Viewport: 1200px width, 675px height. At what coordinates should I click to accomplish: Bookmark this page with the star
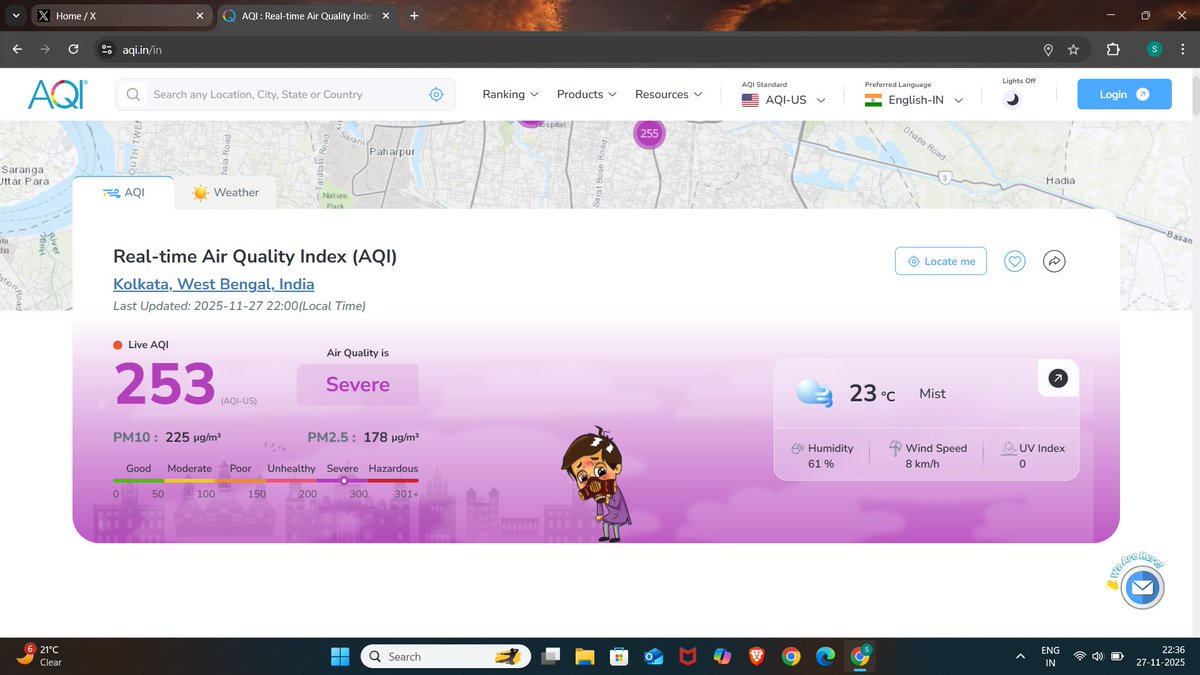pos(1073,49)
